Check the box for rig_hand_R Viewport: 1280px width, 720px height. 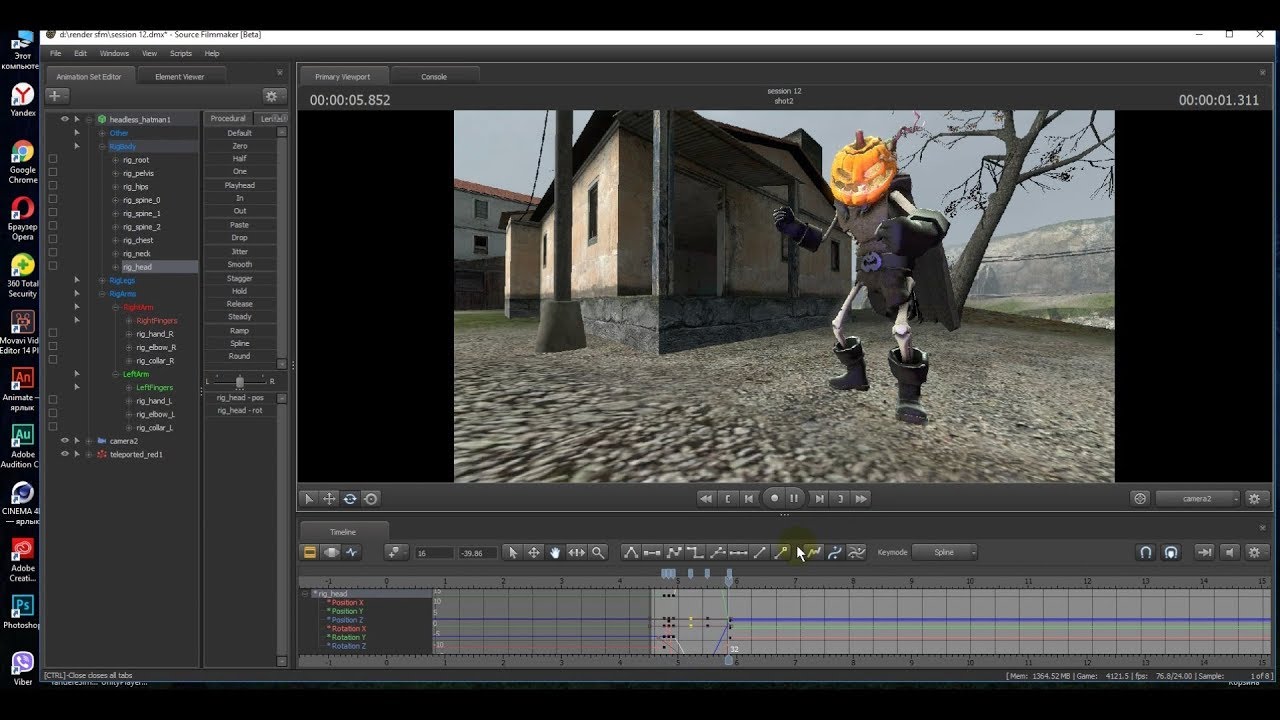coord(53,334)
